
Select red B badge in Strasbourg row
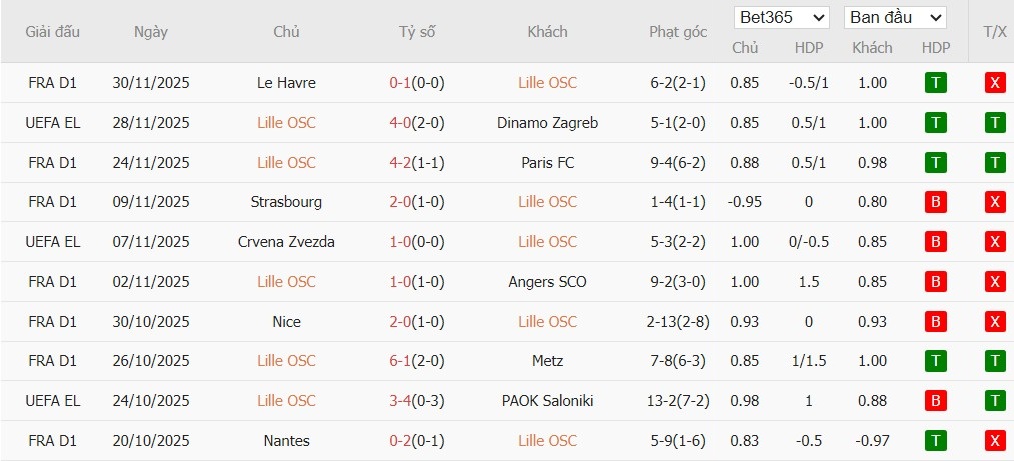(x=935, y=202)
